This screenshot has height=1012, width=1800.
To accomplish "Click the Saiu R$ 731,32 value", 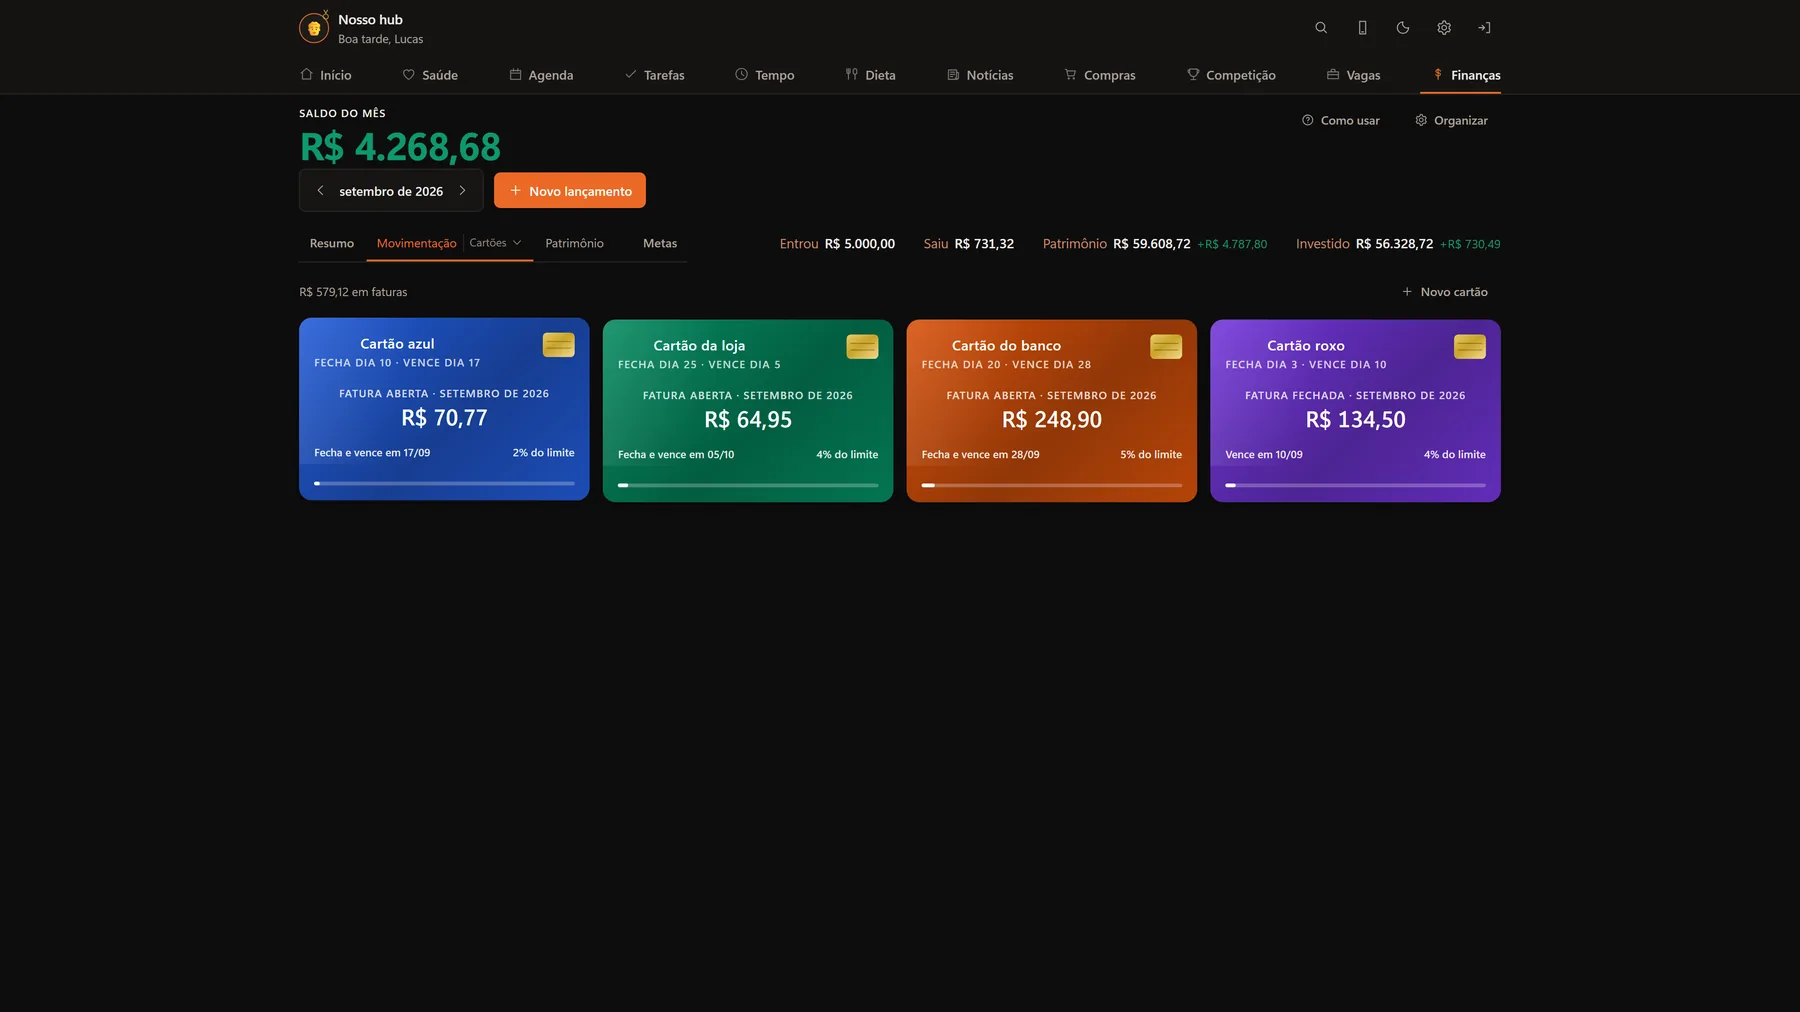I will (x=984, y=244).
